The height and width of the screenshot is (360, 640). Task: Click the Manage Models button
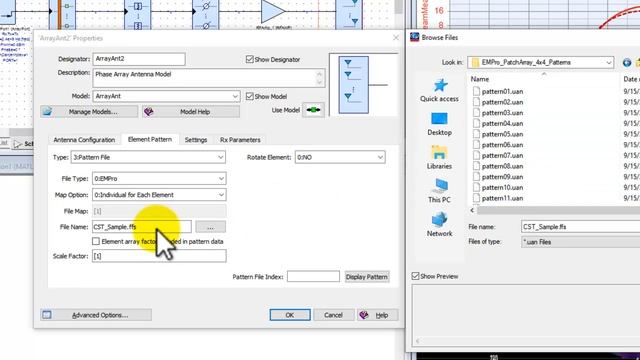[89, 111]
